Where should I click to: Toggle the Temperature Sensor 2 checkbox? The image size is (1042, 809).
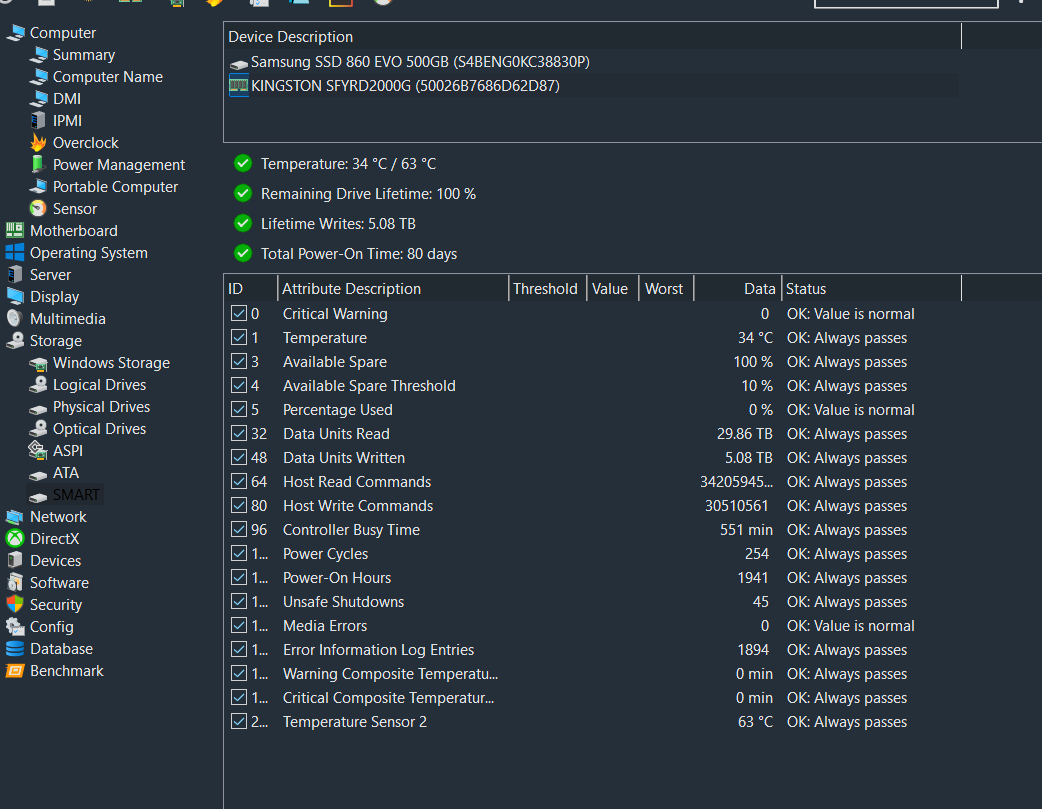click(x=239, y=721)
